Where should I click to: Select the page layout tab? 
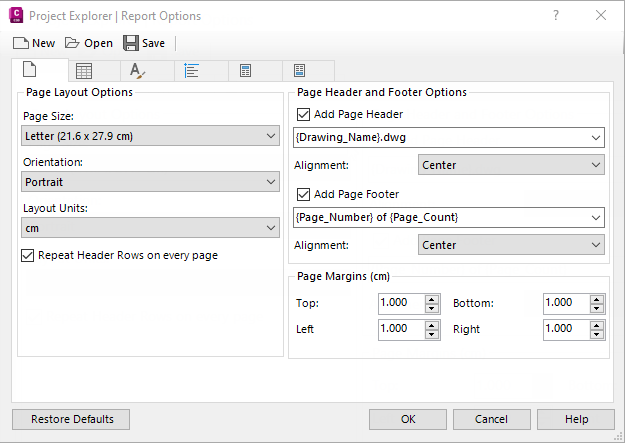pyautogui.click(x=30, y=71)
